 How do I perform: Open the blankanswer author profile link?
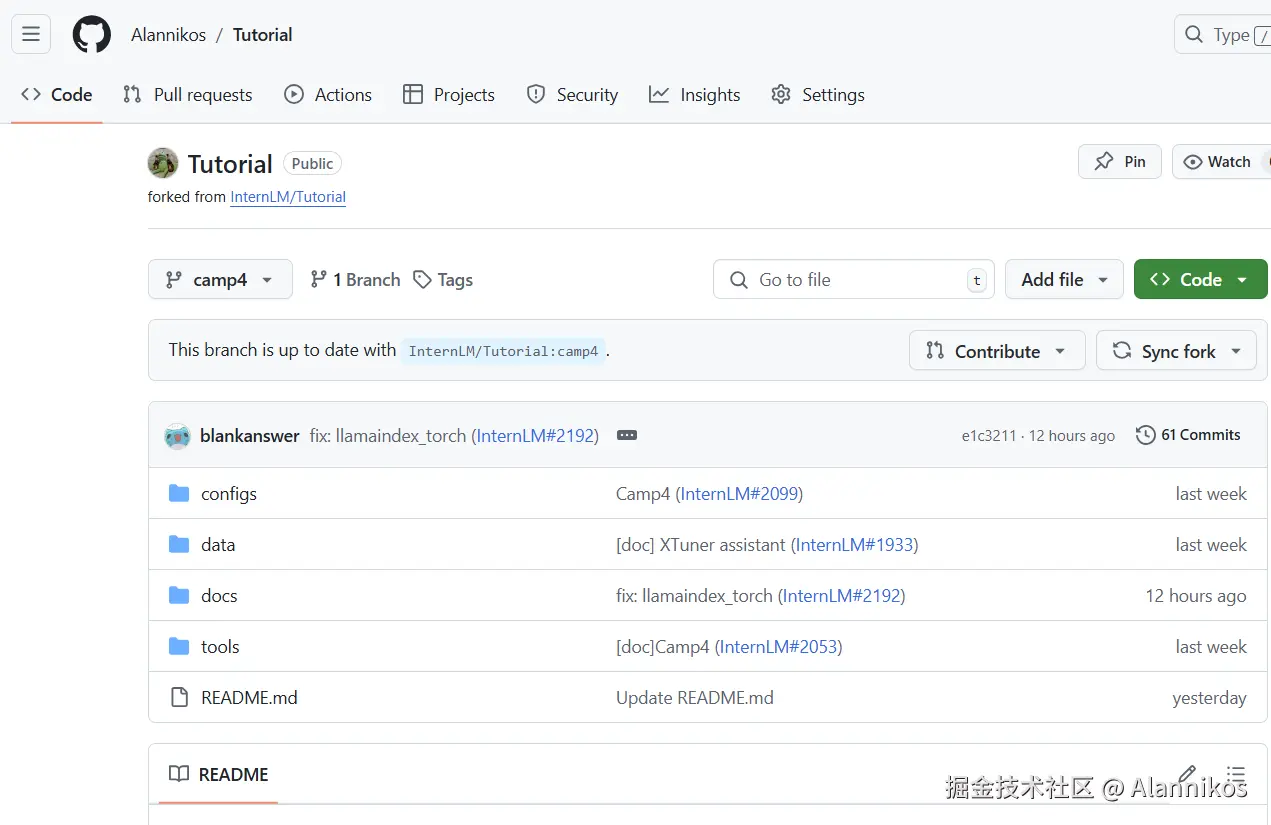250,436
